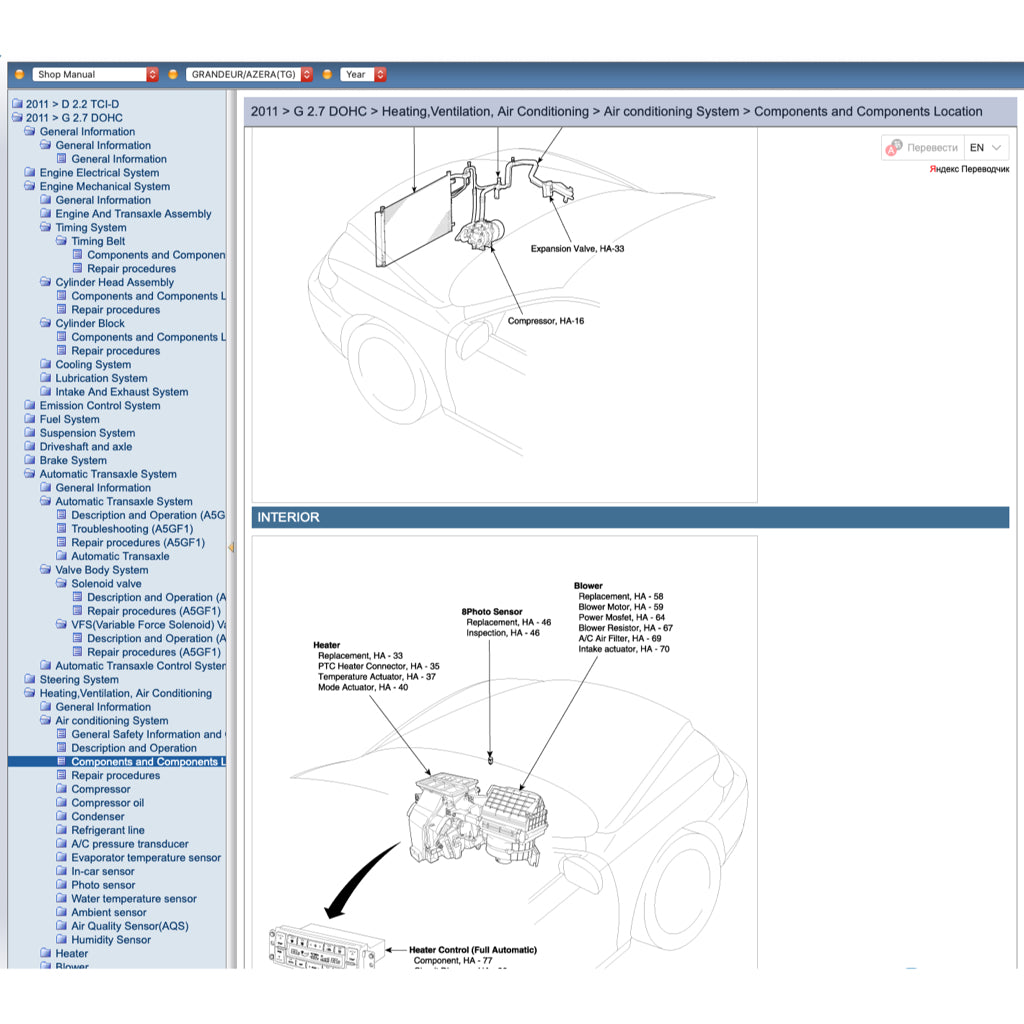
Task: Open the General Safety Information page icon
Action: pos(62,734)
